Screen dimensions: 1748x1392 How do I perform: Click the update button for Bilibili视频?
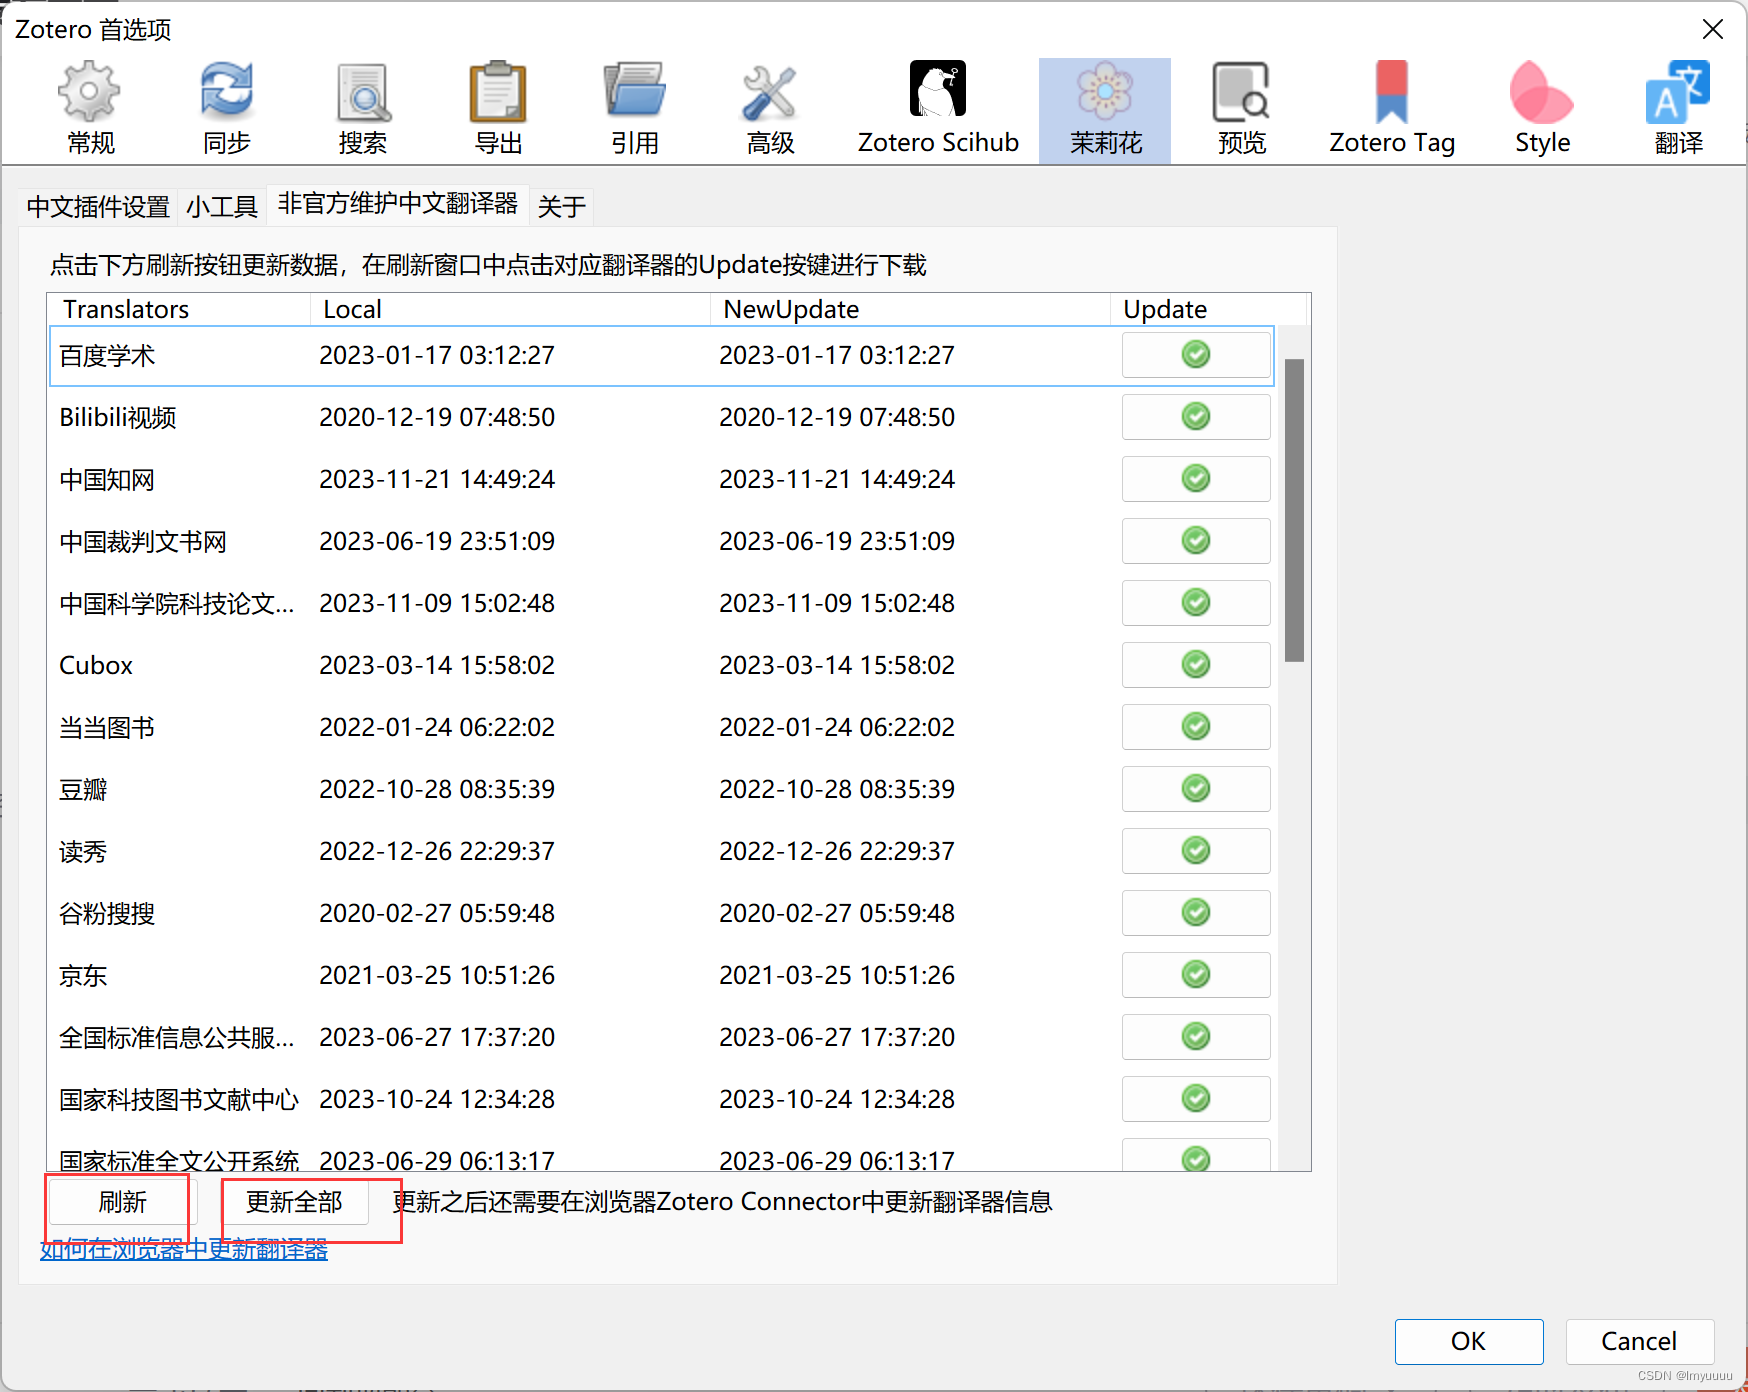click(1196, 417)
